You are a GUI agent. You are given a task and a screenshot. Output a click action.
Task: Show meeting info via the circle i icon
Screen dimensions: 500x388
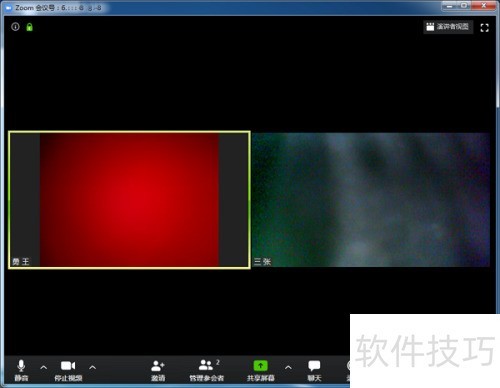pos(15,27)
